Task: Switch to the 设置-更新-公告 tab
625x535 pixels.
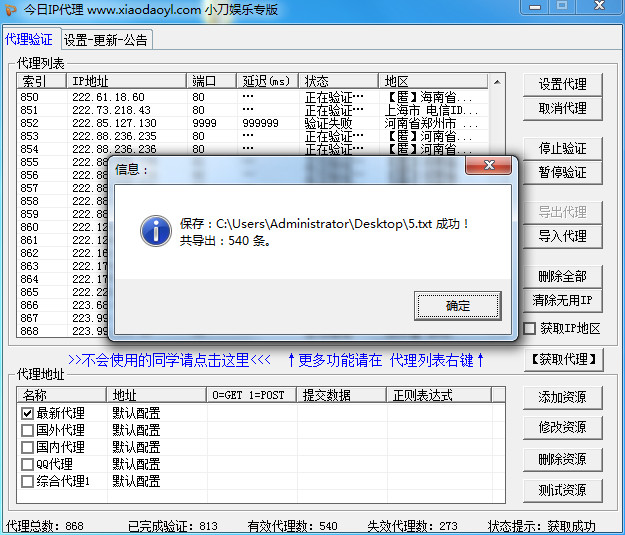Action: pyautogui.click(x=106, y=41)
